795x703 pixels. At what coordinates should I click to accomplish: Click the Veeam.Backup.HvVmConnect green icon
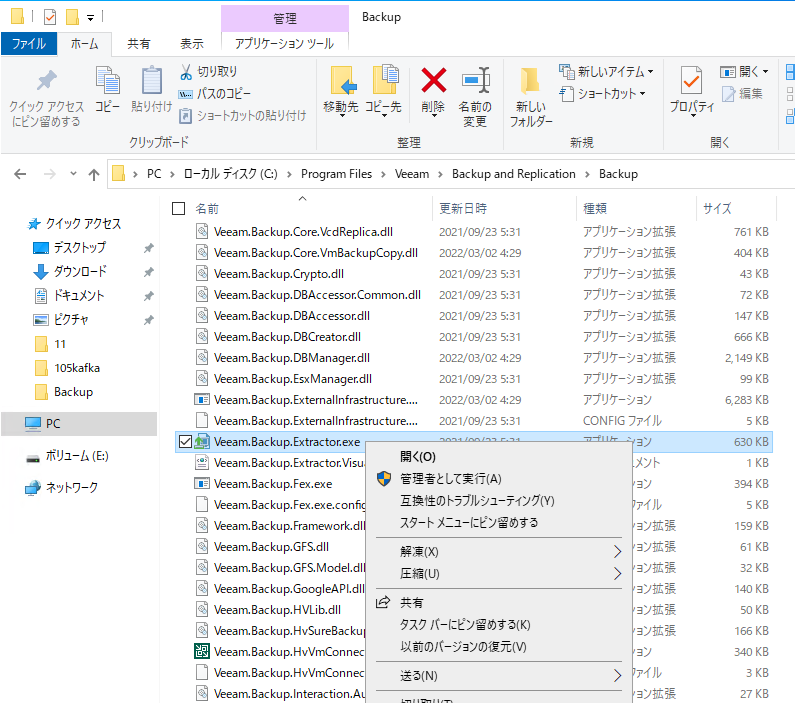click(x=202, y=651)
